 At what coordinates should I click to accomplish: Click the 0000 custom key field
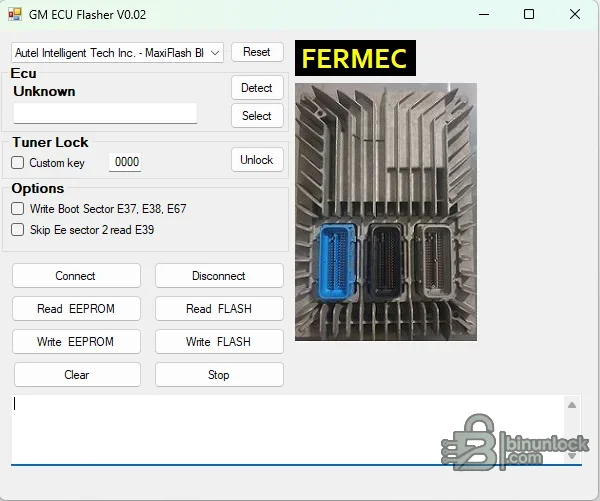125,162
